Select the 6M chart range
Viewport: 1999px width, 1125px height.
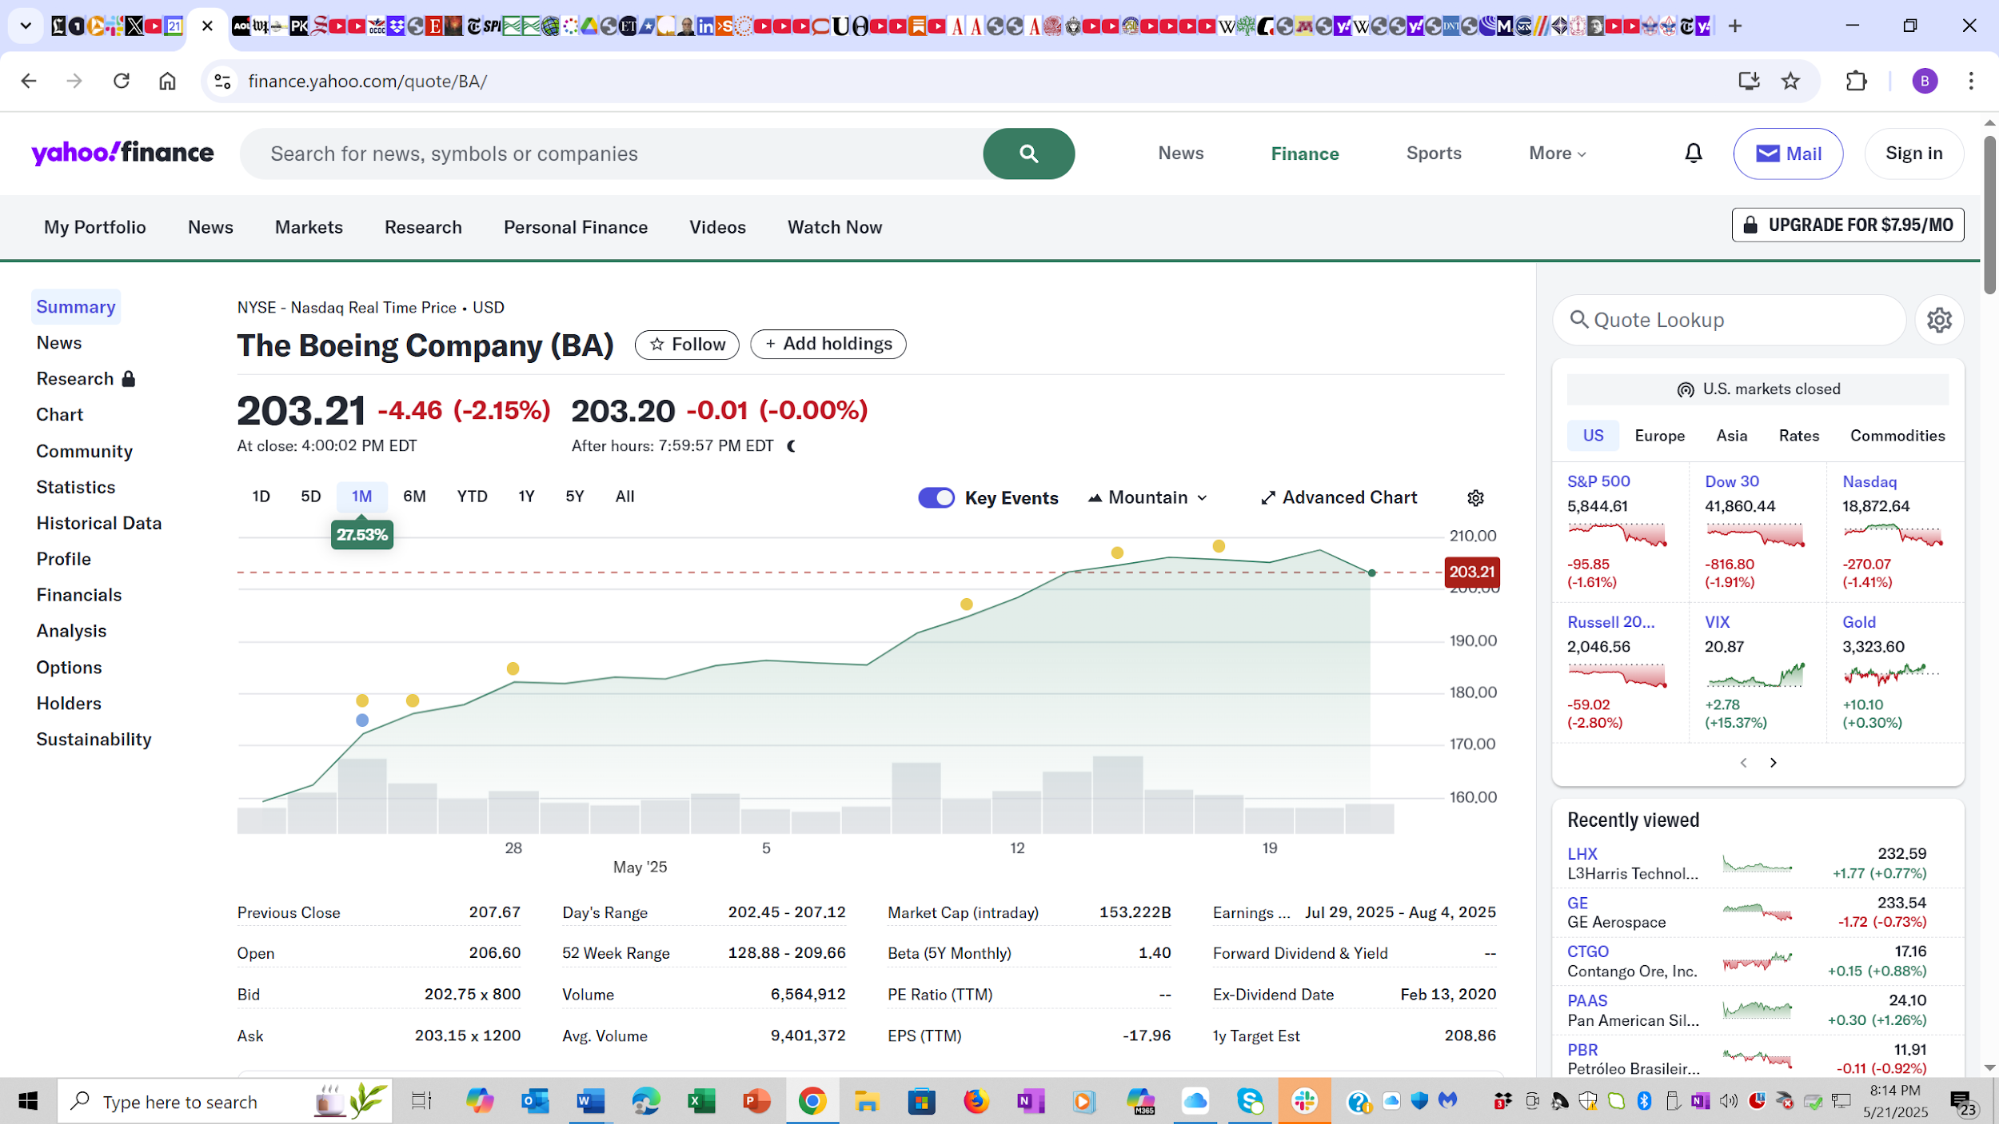[x=414, y=497]
